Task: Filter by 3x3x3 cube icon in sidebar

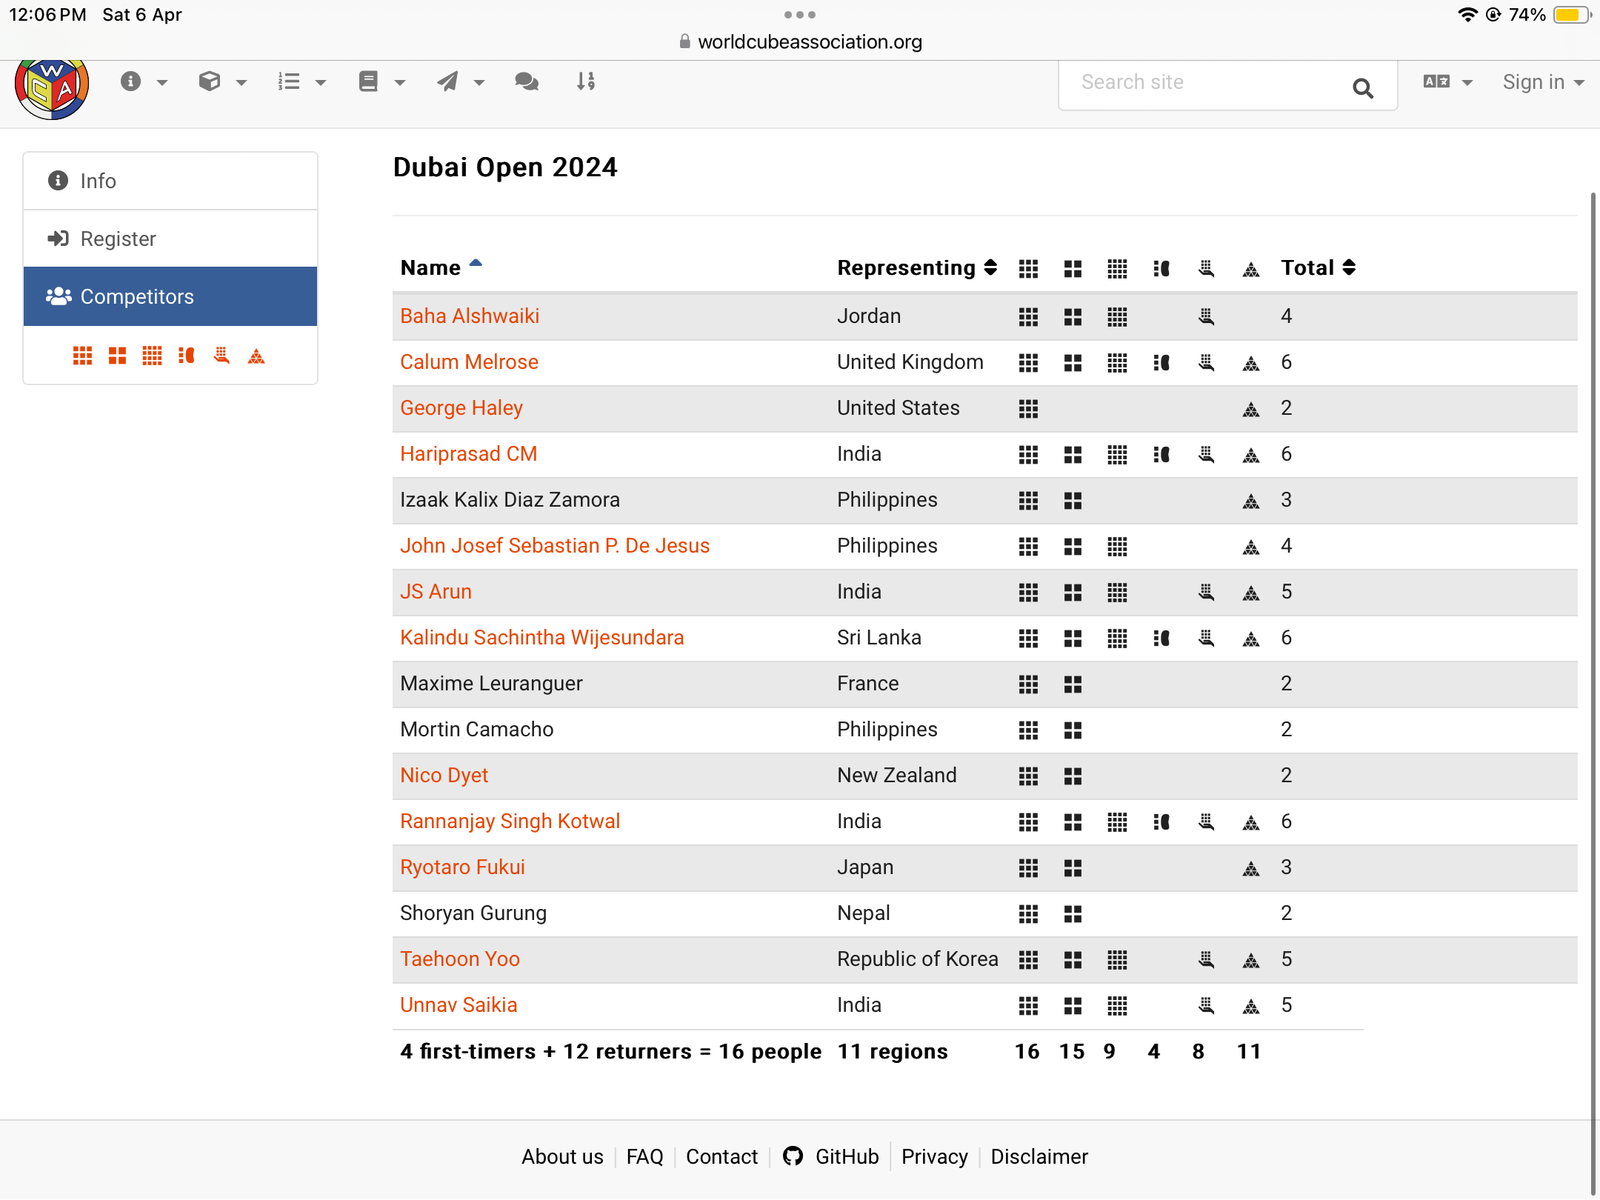Action: tap(83, 356)
